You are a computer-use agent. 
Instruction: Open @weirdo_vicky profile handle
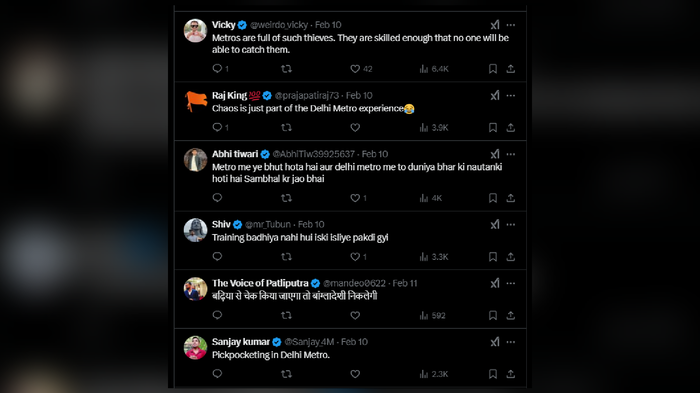click(x=279, y=25)
